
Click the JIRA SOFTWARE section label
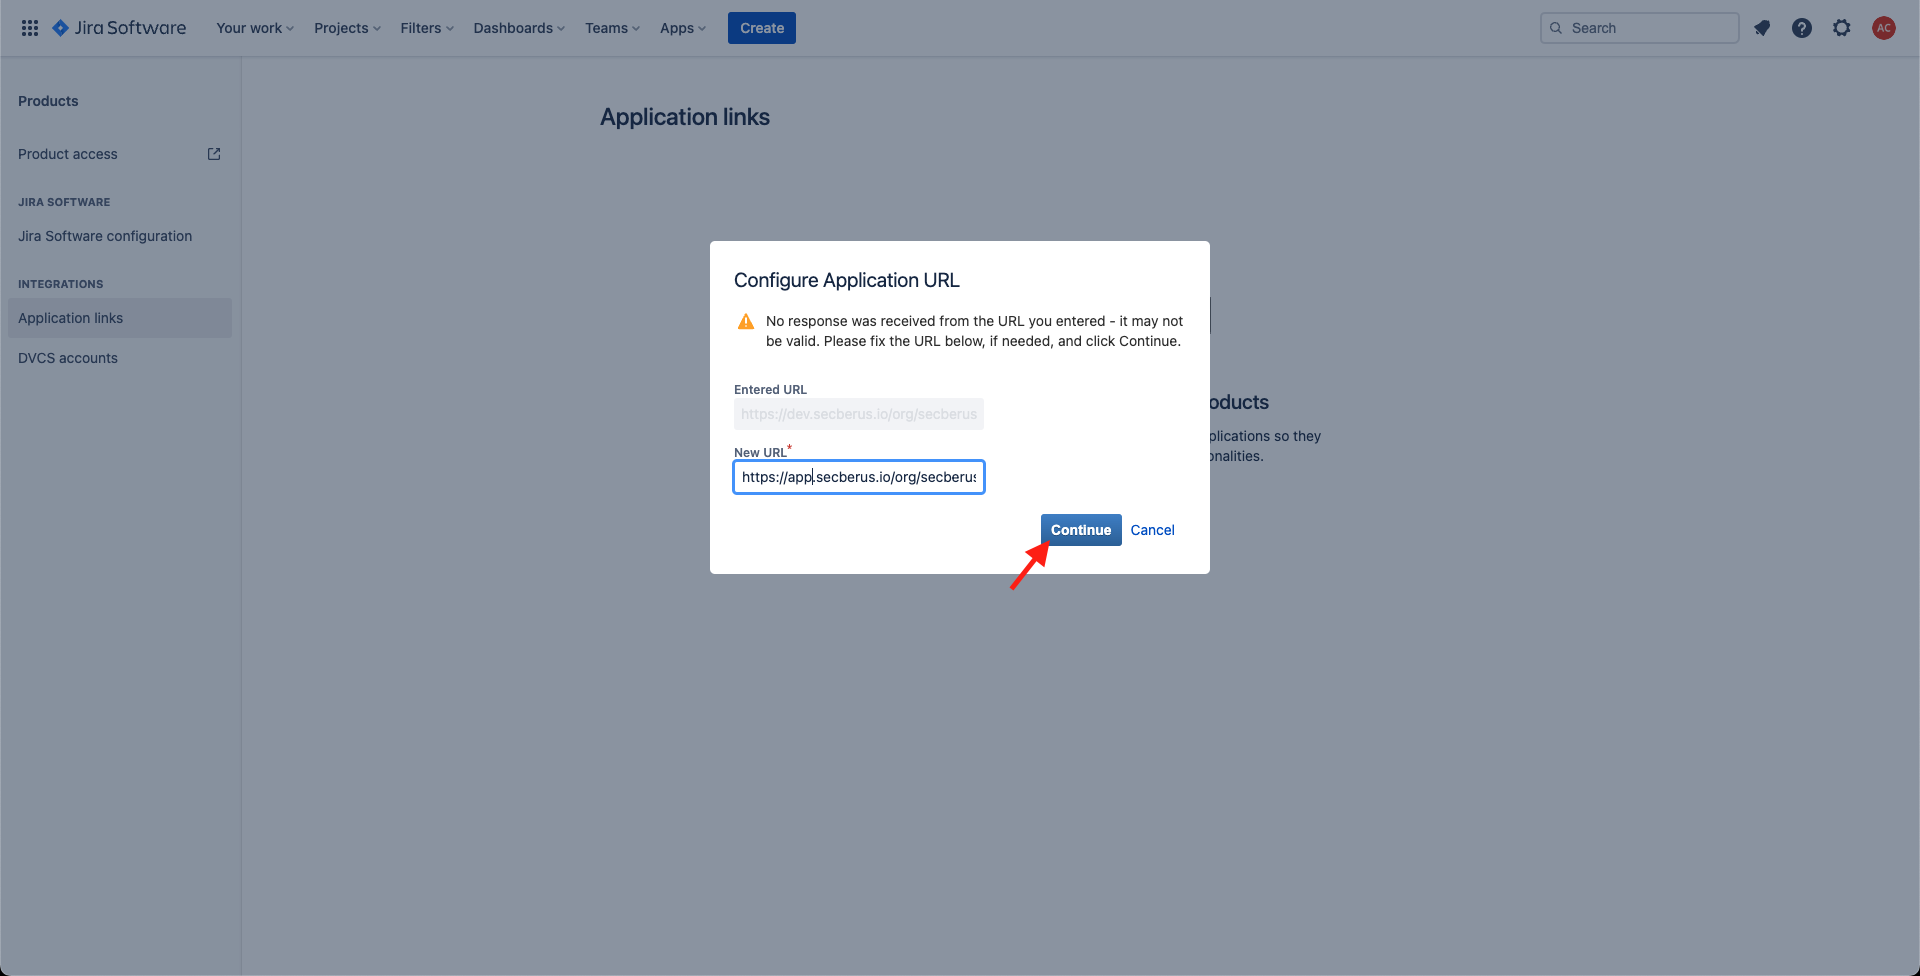coord(64,202)
